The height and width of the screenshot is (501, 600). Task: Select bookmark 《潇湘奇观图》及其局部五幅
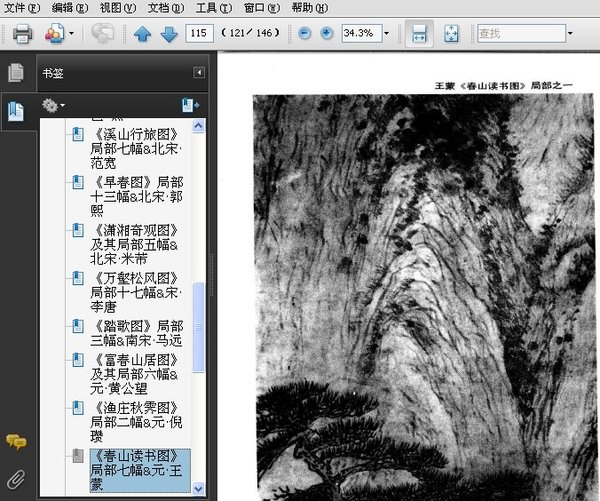[x=135, y=245]
